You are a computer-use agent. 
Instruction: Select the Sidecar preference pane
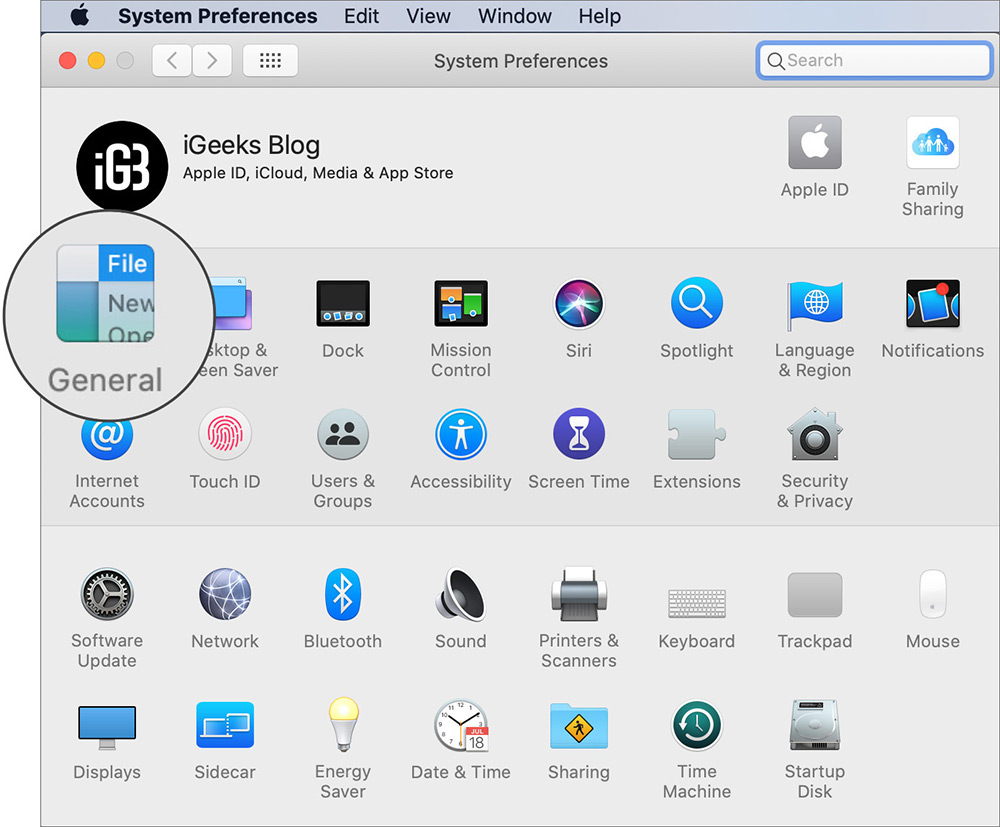click(x=225, y=725)
